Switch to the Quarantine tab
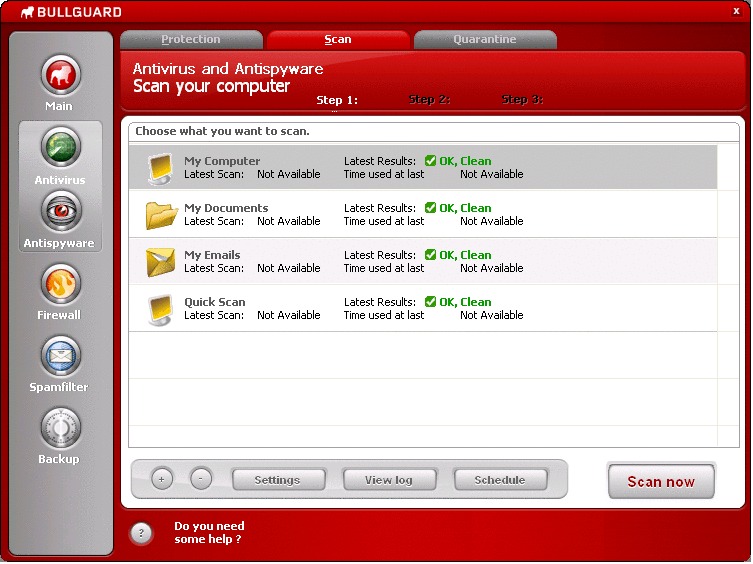The image size is (753, 564). [485, 39]
